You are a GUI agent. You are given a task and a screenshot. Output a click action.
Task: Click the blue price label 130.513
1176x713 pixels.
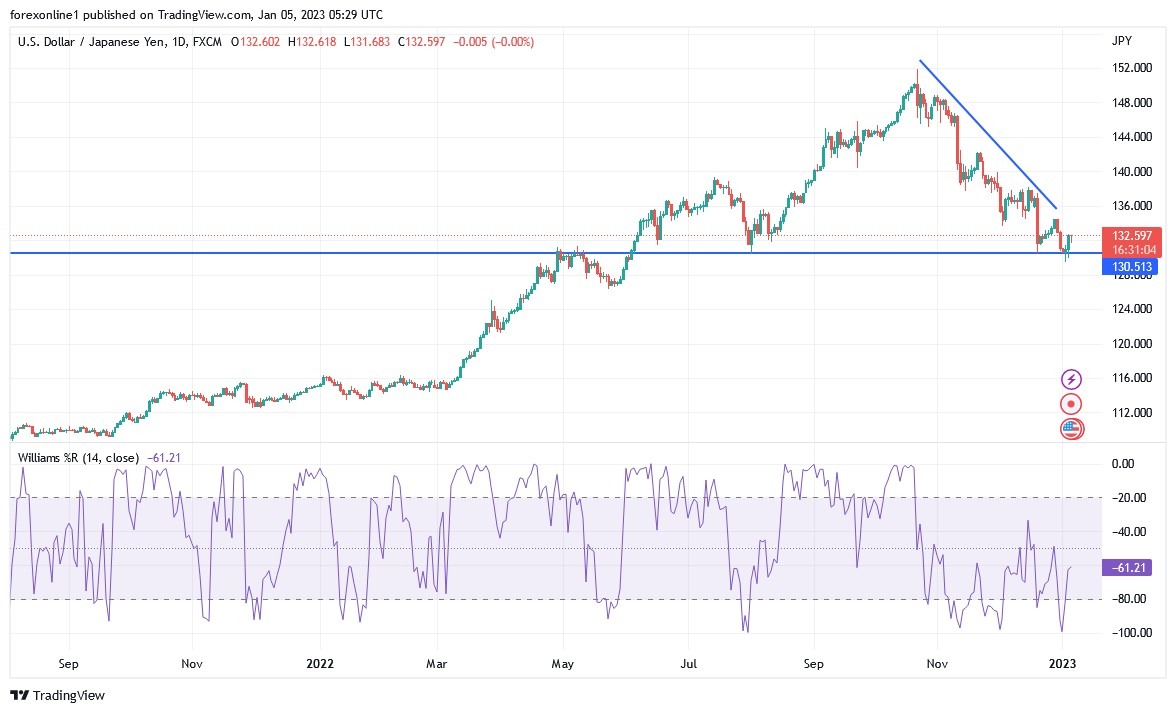(x=1131, y=266)
